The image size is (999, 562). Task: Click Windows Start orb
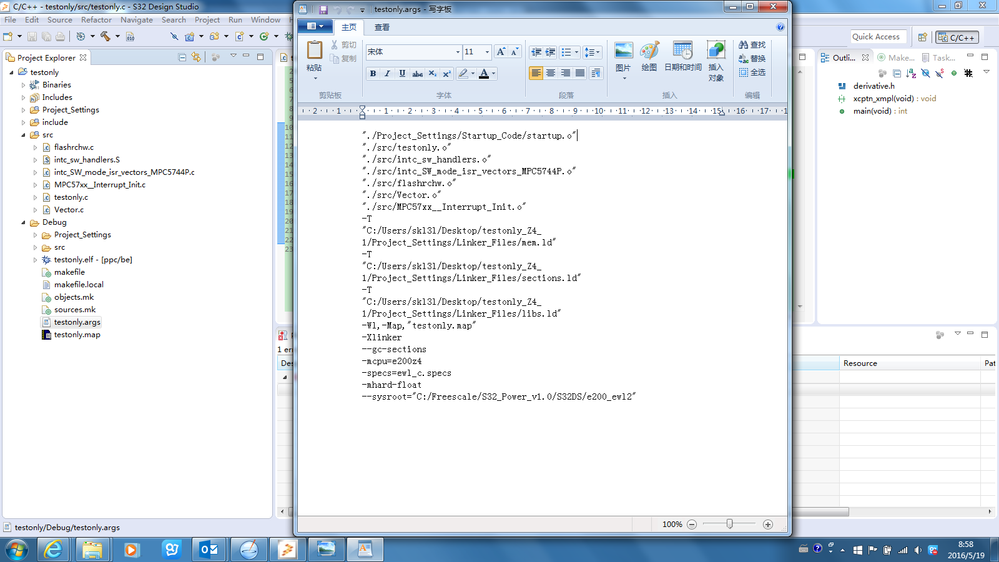[16, 549]
